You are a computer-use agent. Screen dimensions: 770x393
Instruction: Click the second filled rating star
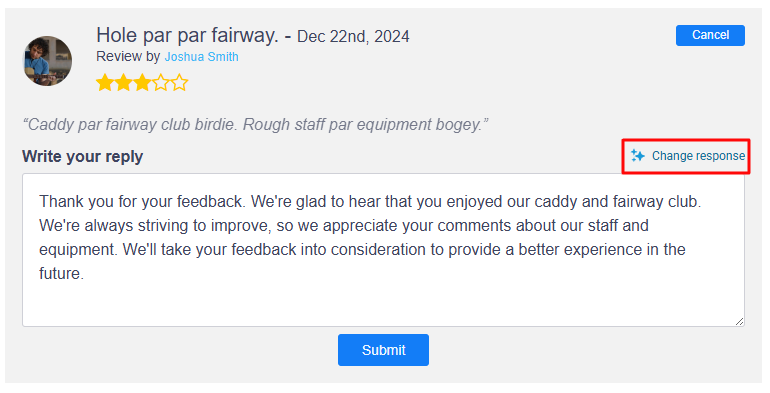(123, 83)
